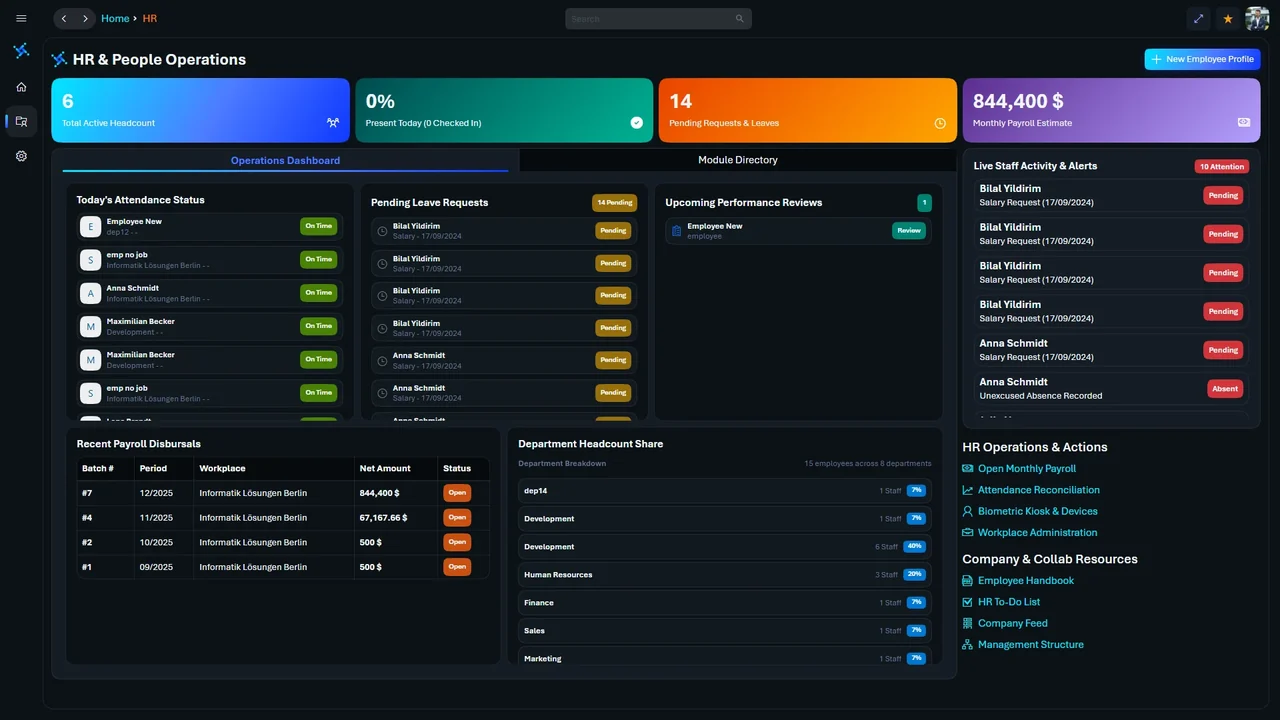This screenshot has width=1280, height=720.
Task: Click the icon beside Company Feed
Action: (x=967, y=623)
